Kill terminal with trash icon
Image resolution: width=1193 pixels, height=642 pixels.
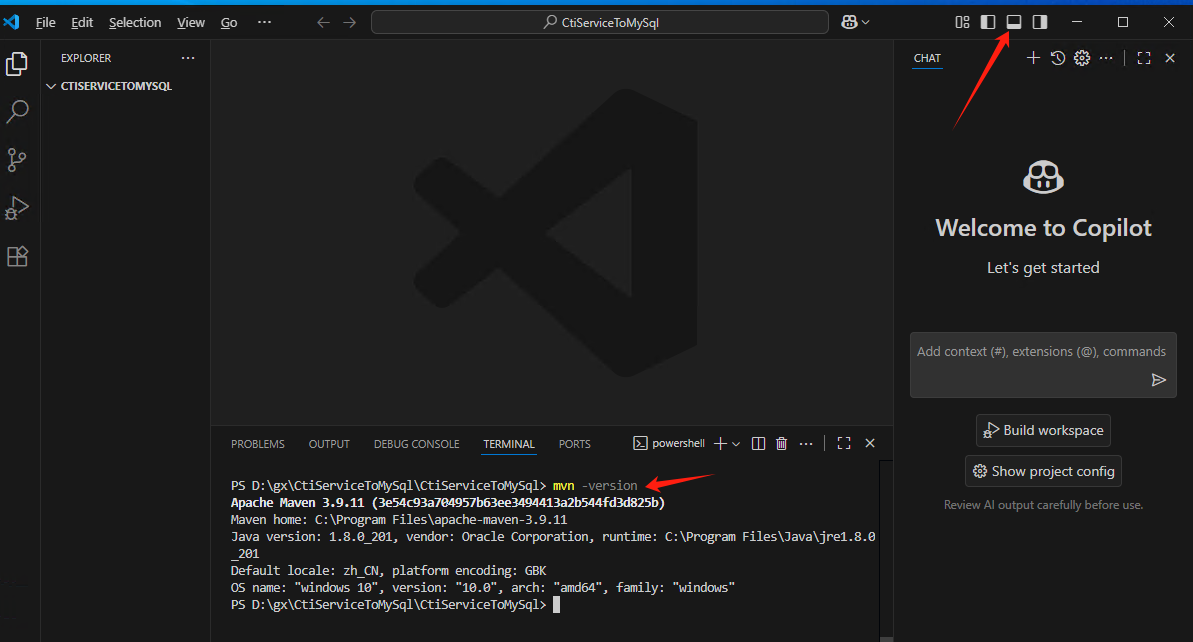click(x=781, y=443)
